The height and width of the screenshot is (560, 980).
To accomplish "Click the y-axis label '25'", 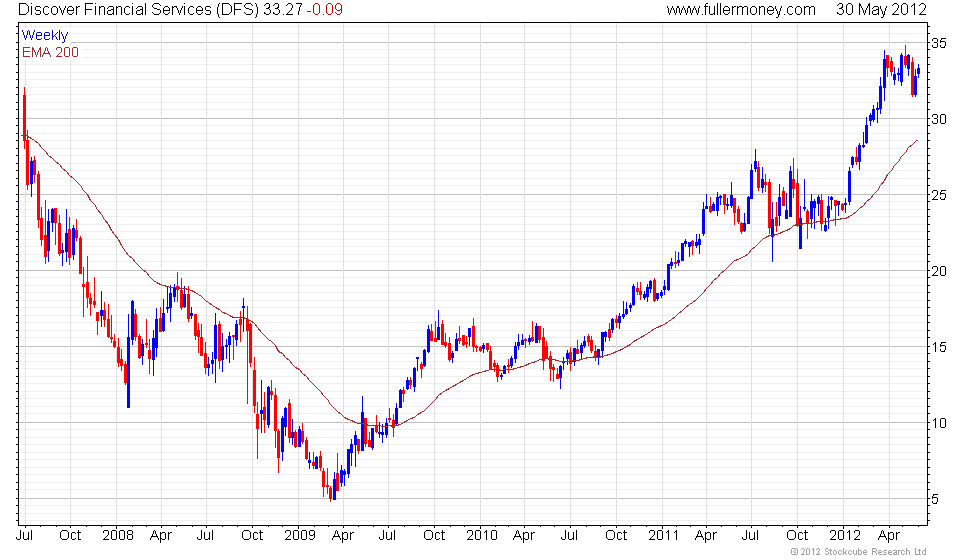I will coord(939,196).
